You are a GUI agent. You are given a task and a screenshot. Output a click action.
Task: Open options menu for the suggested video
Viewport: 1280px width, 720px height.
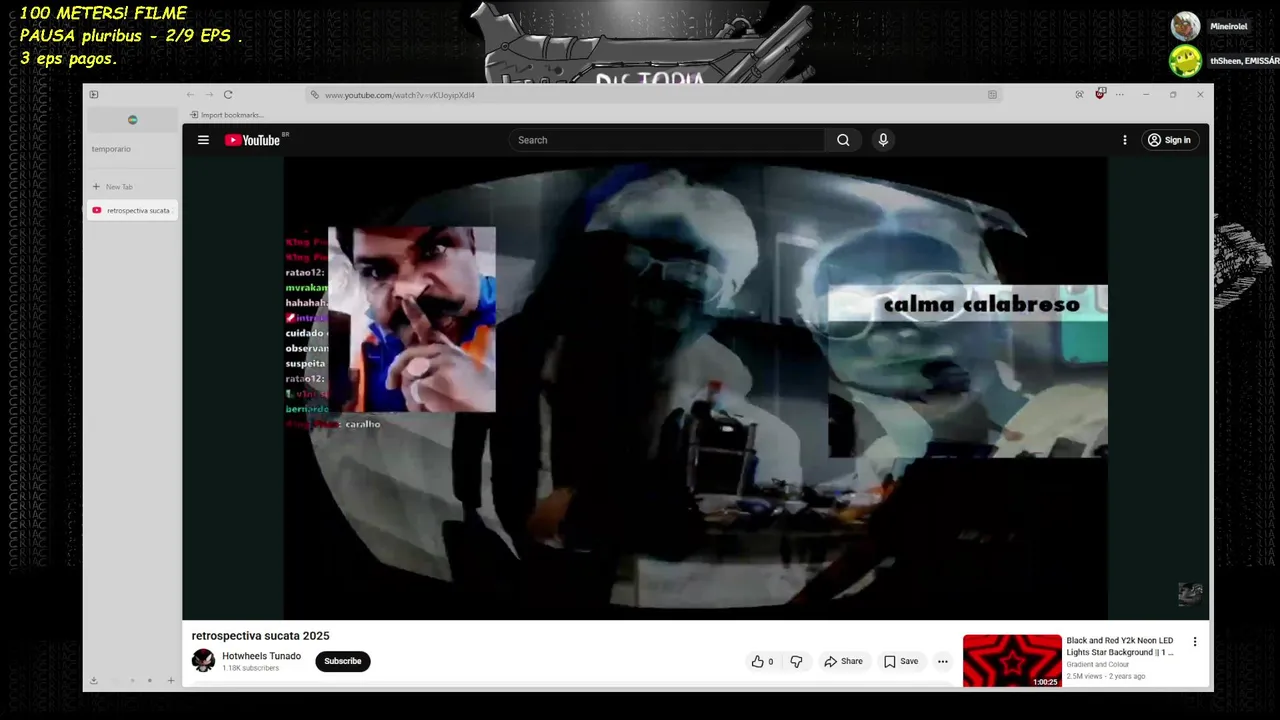point(1194,642)
